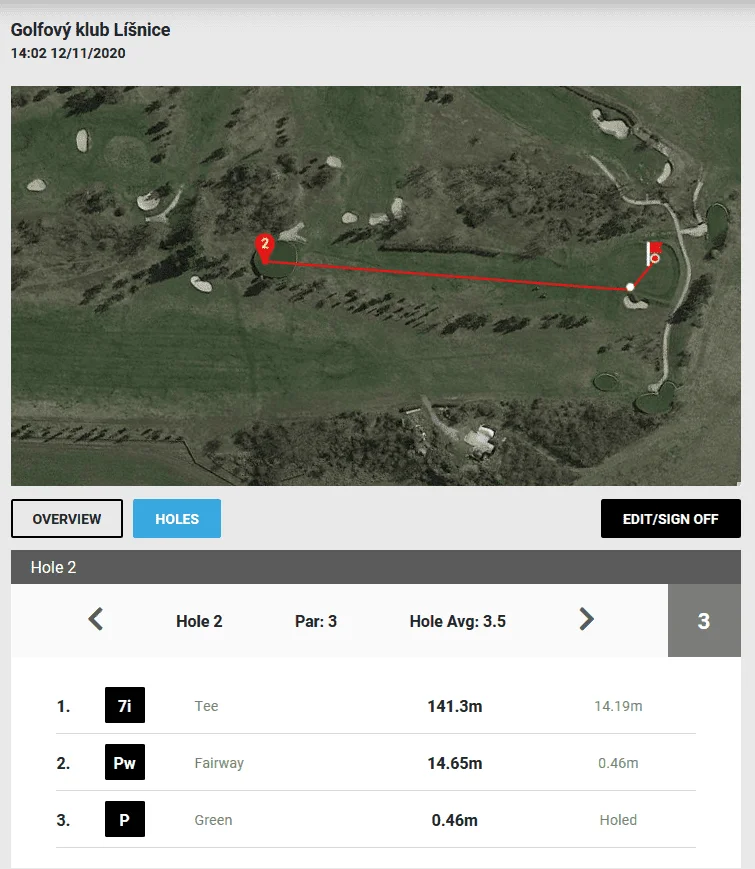
Task: Select the Tee shot row 141.3m distance
Action: (455, 706)
